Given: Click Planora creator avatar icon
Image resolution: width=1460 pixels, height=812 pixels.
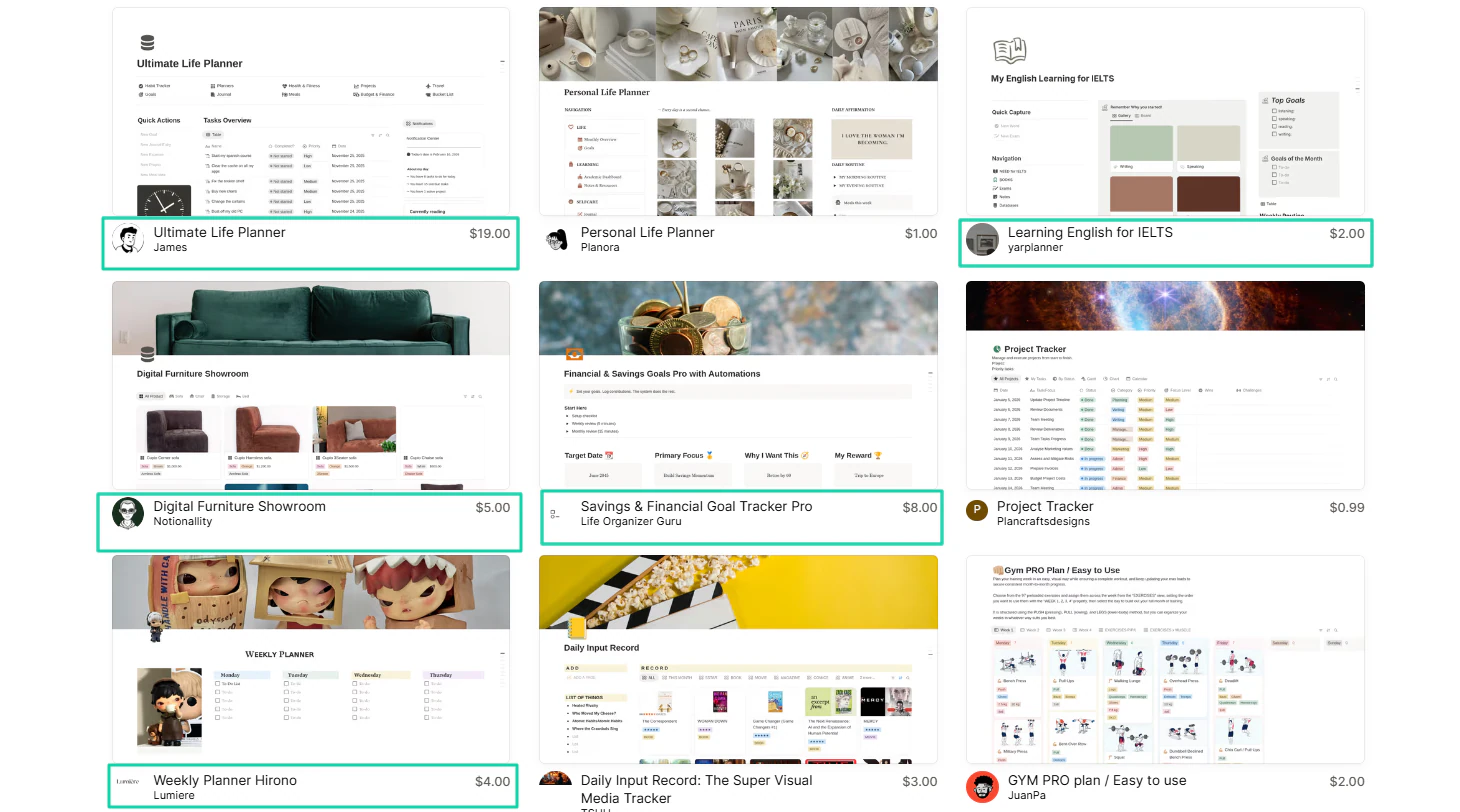Looking at the screenshot, I should [555, 240].
